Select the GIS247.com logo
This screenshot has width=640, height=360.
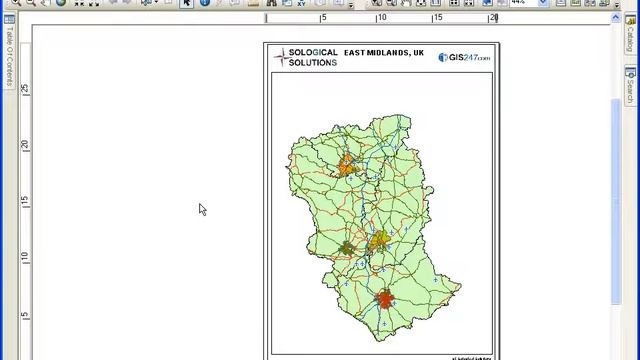click(x=464, y=58)
